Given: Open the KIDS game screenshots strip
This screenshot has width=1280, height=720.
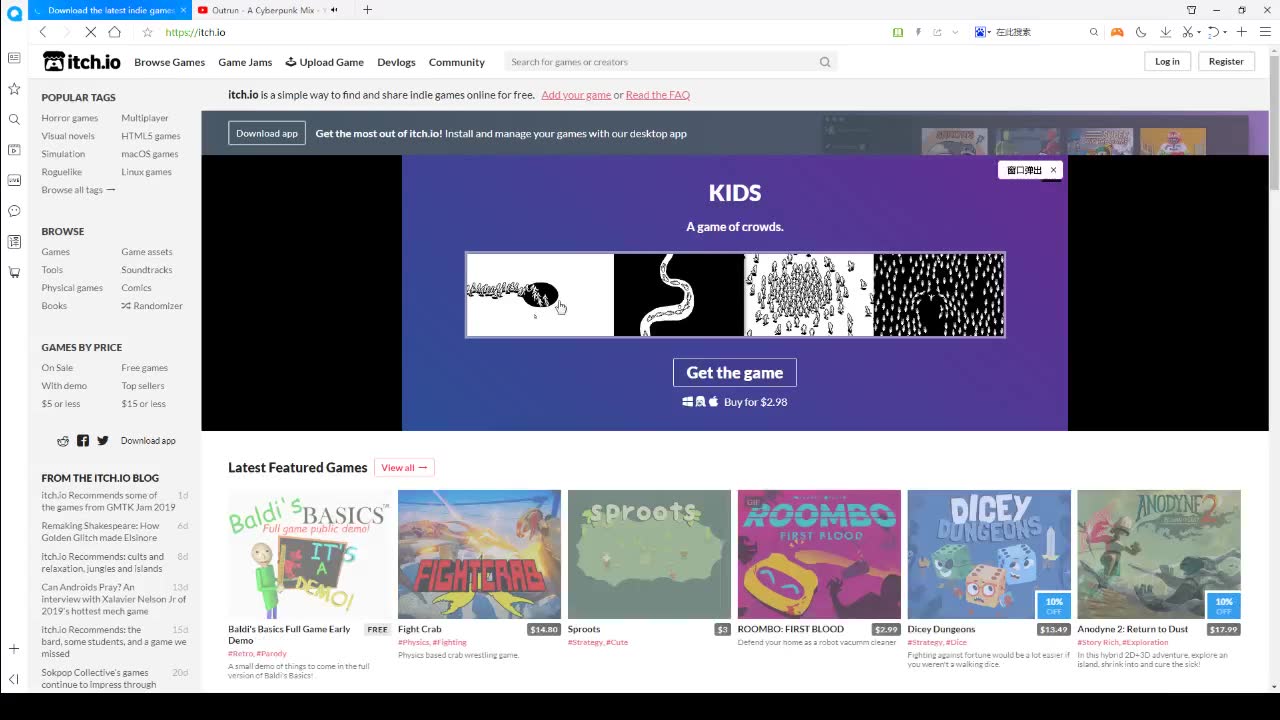Looking at the screenshot, I should [735, 295].
